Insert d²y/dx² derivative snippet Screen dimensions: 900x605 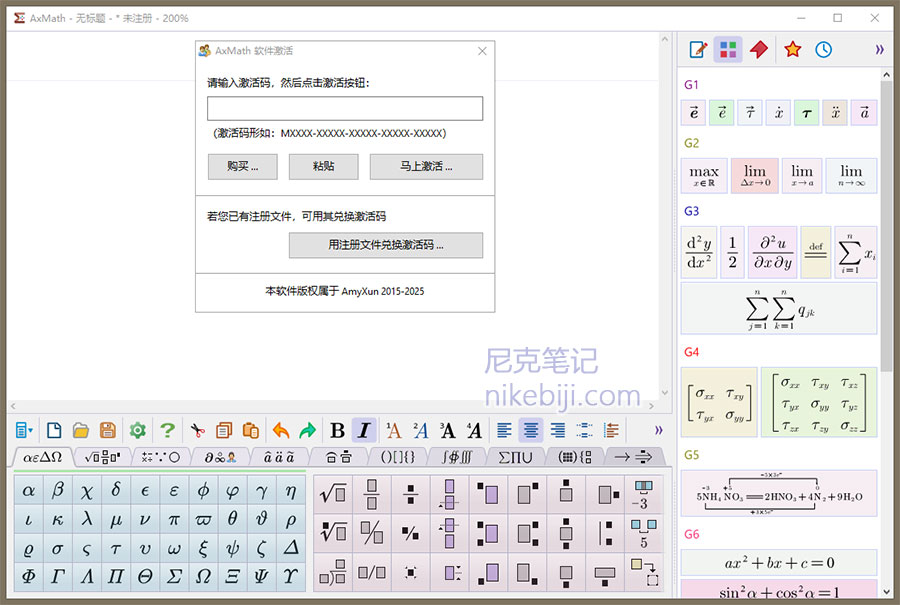tap(699, 252)
